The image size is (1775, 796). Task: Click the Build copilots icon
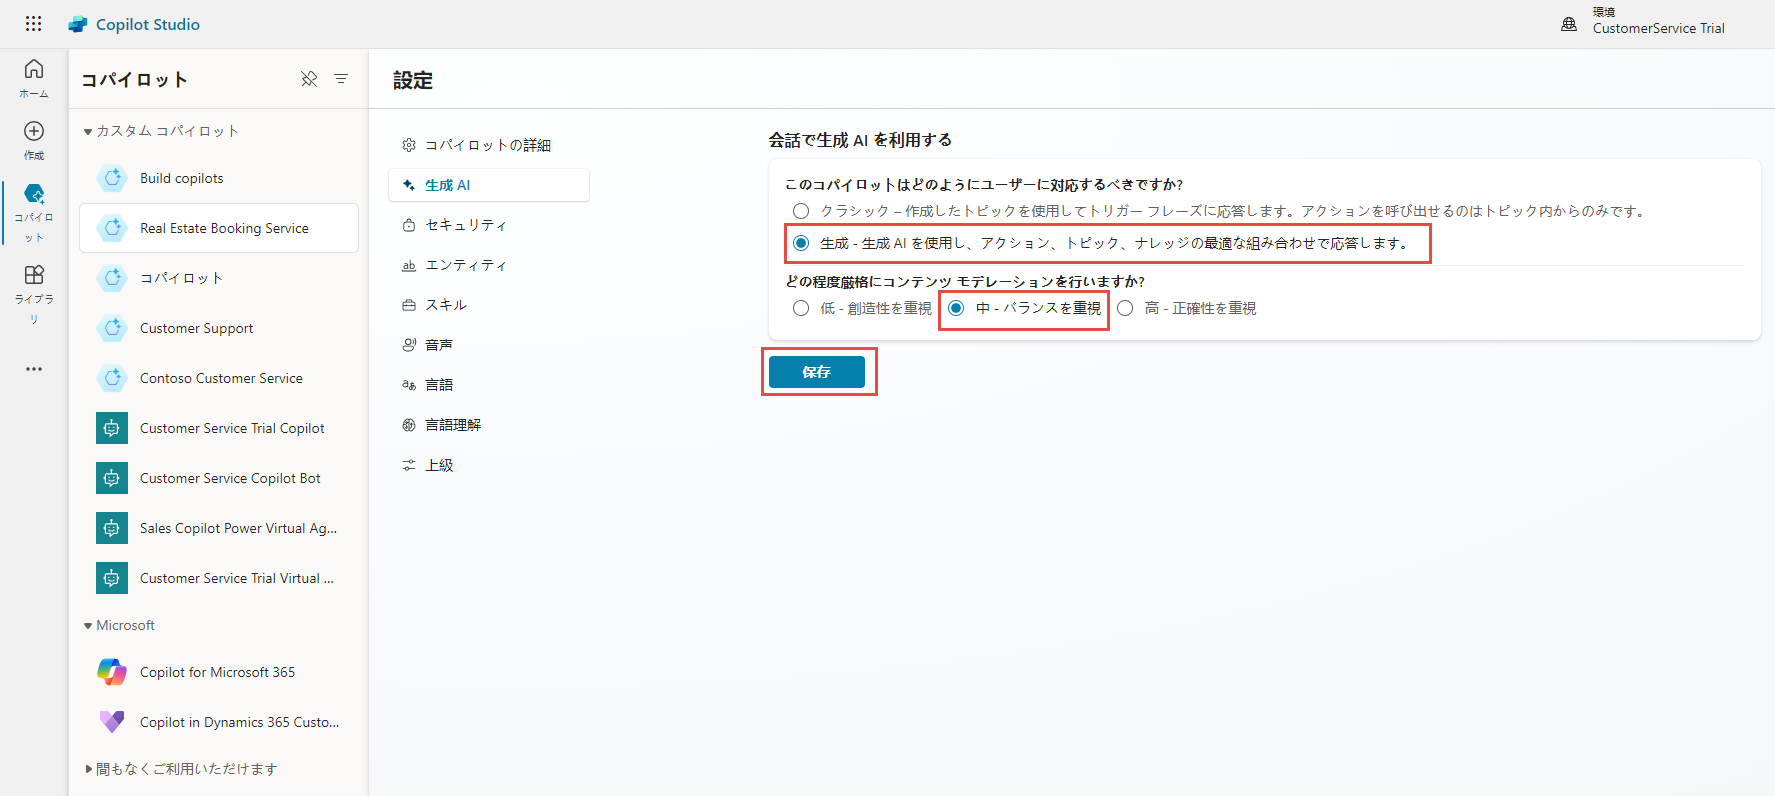tap(112, 178)
